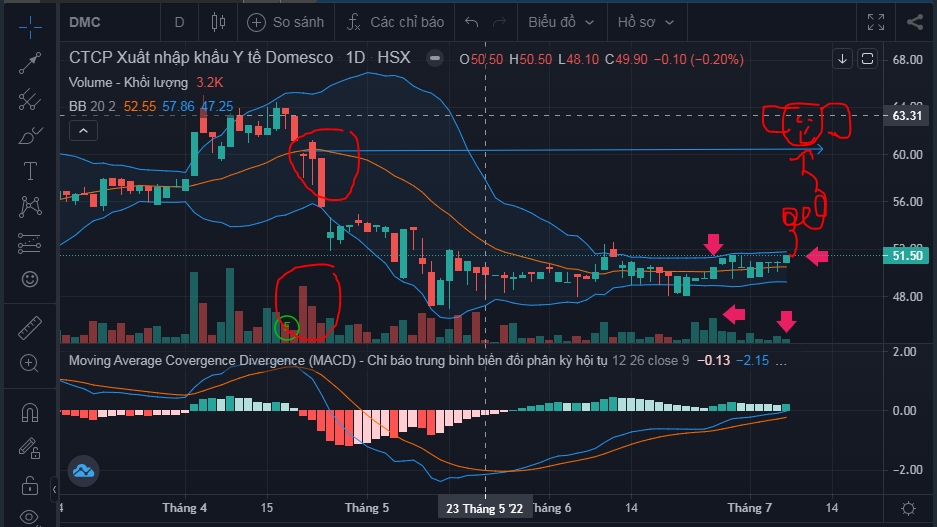This screenshot has width=937, height=527.
Task: Select the text annotation tool
Action: point(30,171)
